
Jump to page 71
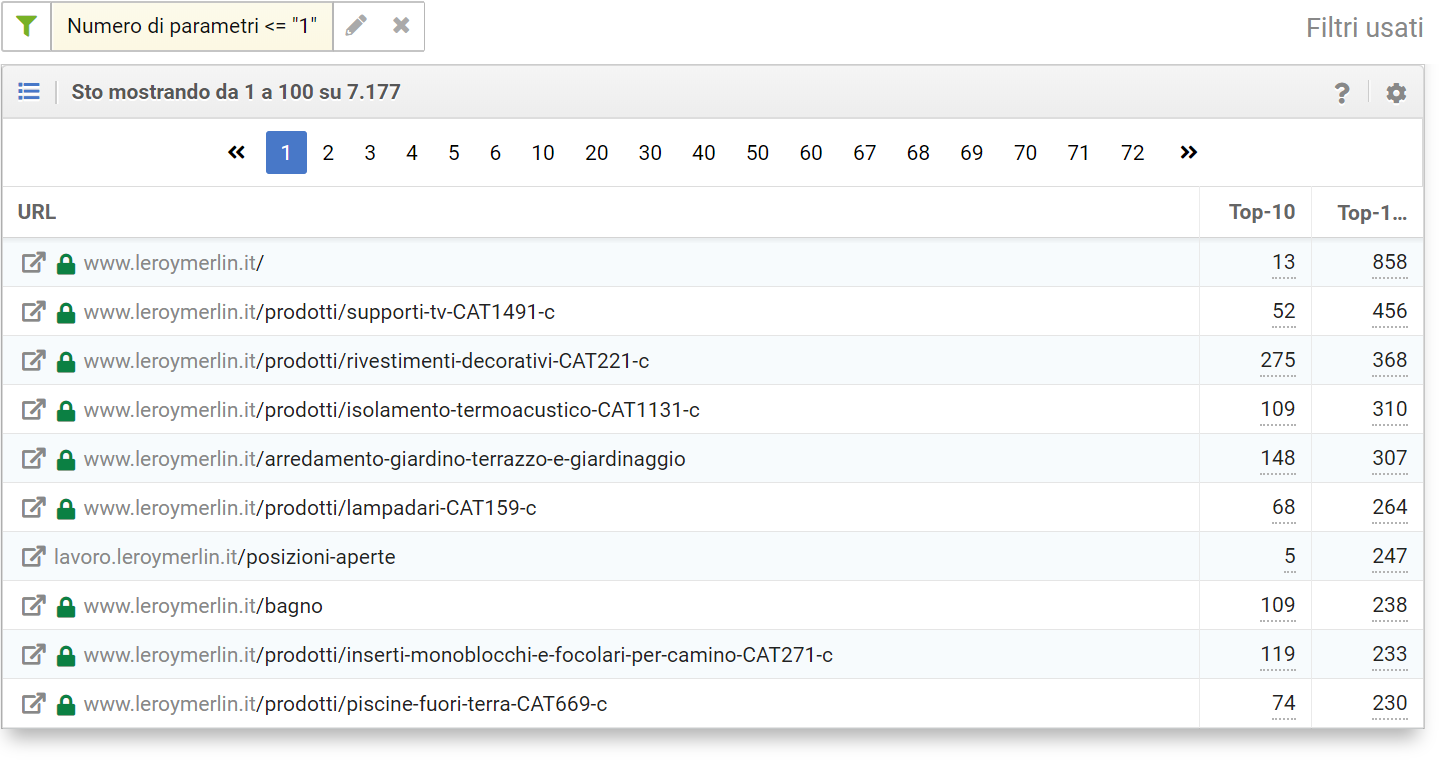(1078, 152)
